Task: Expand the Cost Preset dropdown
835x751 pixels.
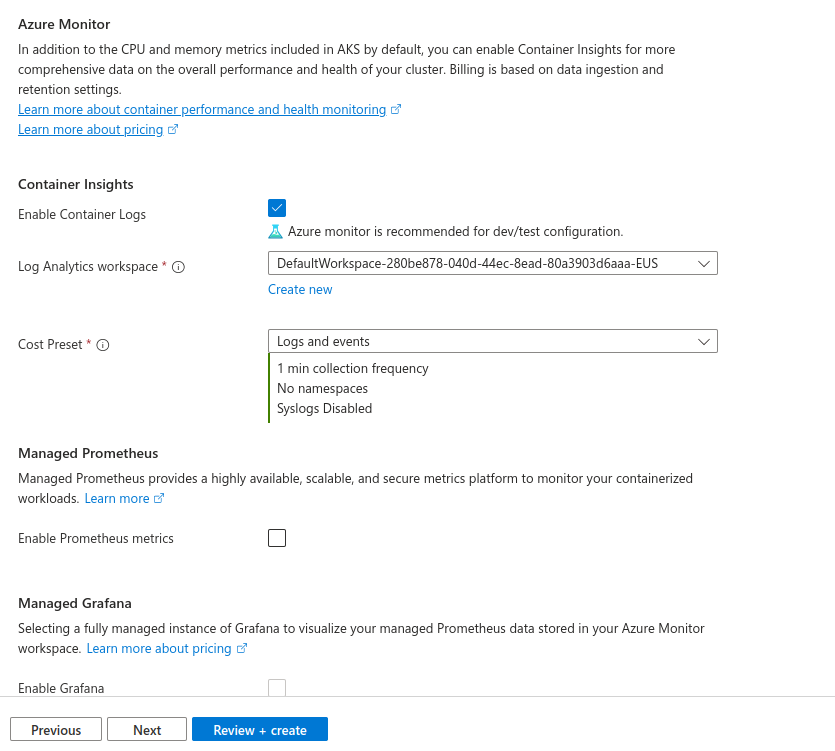Action: click(x=492, y=341)
